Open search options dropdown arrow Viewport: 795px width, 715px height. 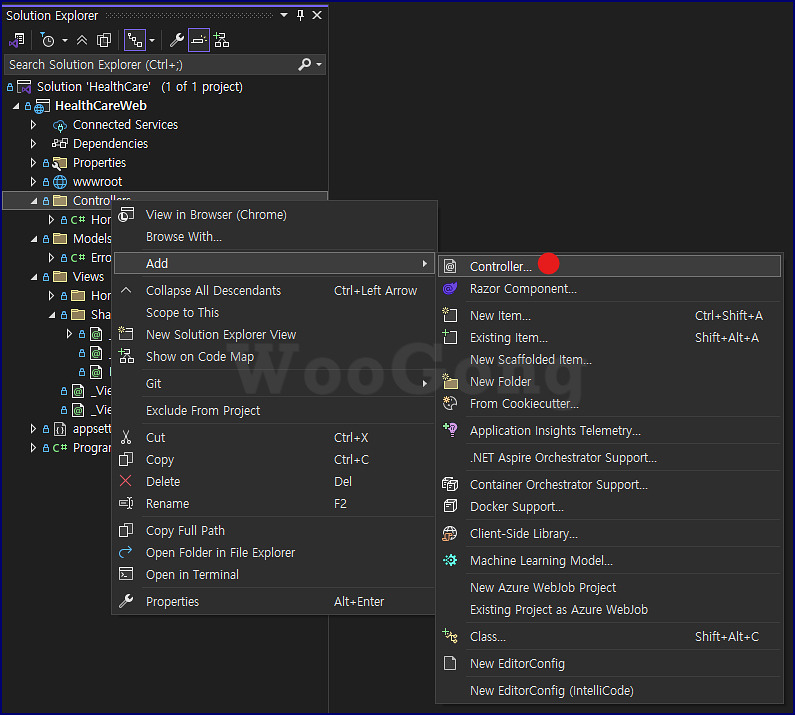pyautogui.click(x=319, y=64)
